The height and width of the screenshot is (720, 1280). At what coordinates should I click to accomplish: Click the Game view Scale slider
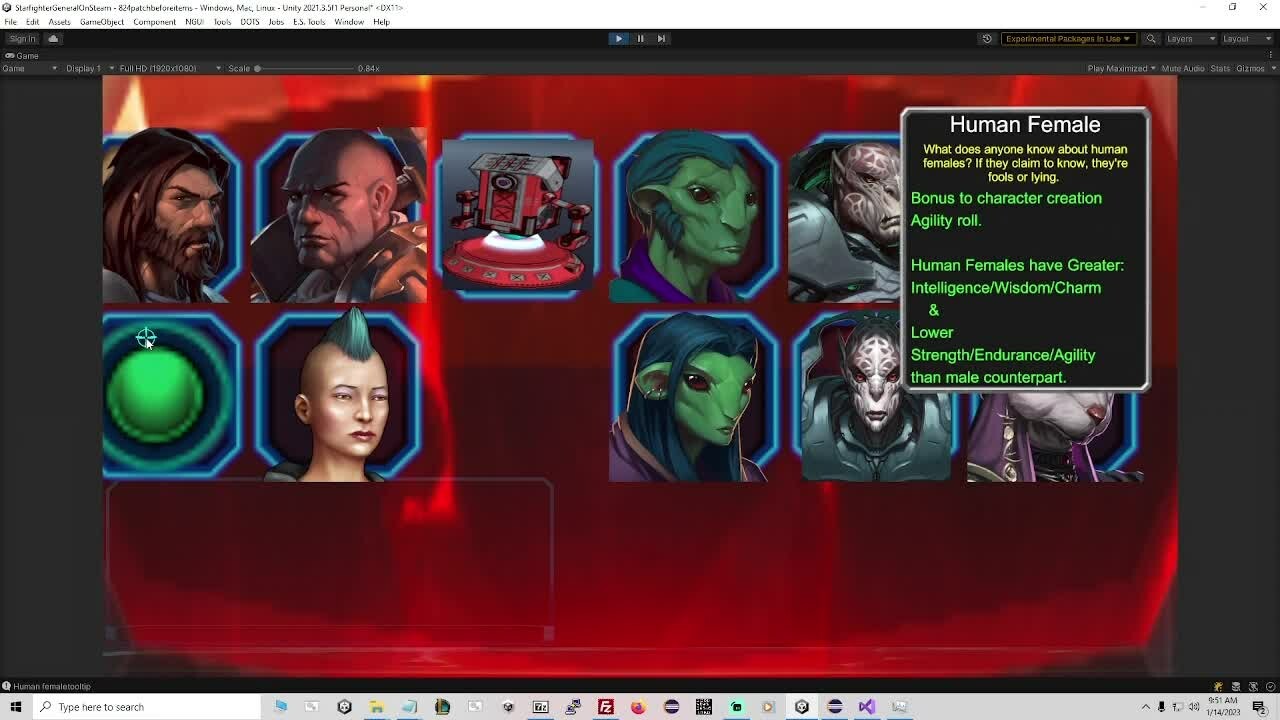point(300,68)
